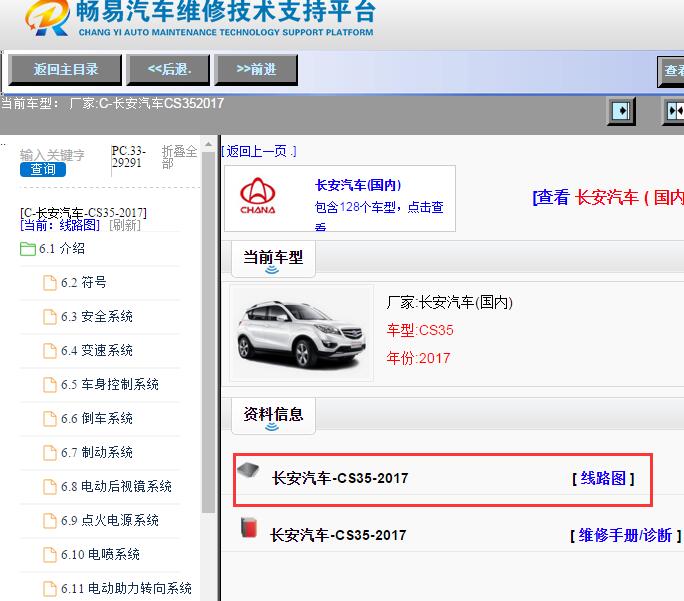This screenshot has height=601, width=684.
Task: Click the page icon beside 6.5 车身控制系统
Action: (x=50, y=385)
